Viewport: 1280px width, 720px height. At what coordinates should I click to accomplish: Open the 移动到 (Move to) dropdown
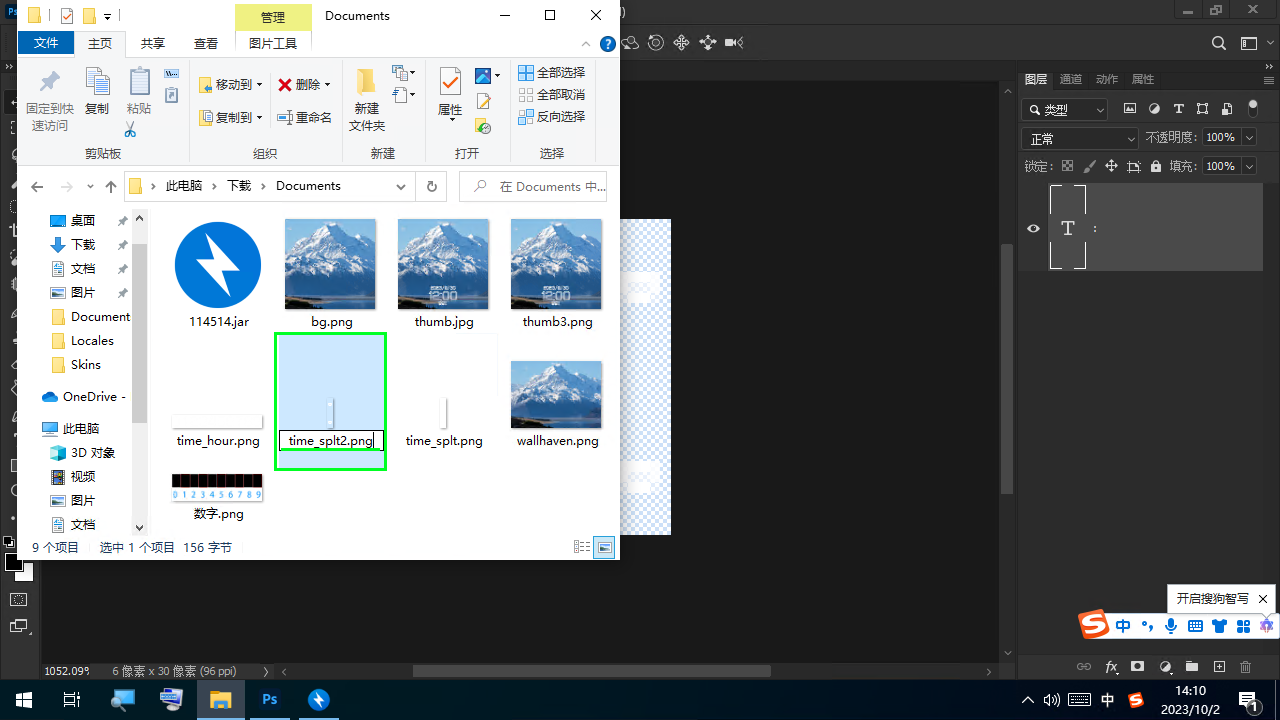pyautogui.click(x=231, y=85)
